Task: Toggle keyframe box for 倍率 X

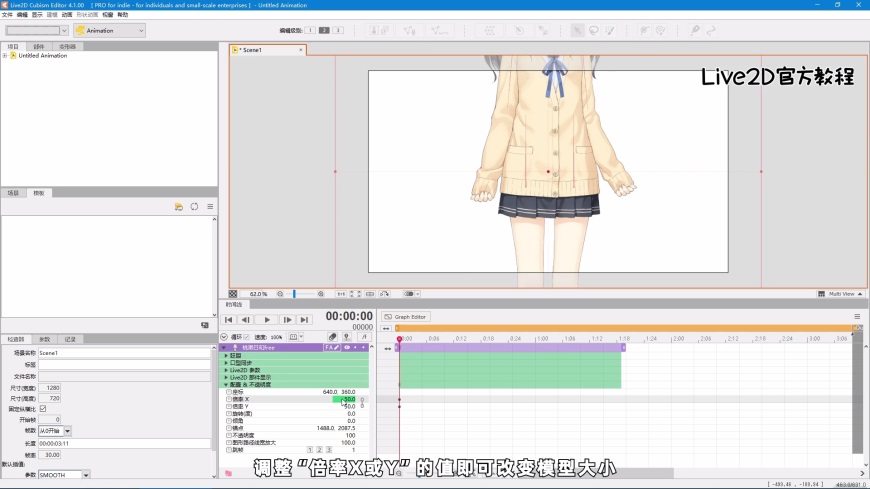Action: (229, 399)
